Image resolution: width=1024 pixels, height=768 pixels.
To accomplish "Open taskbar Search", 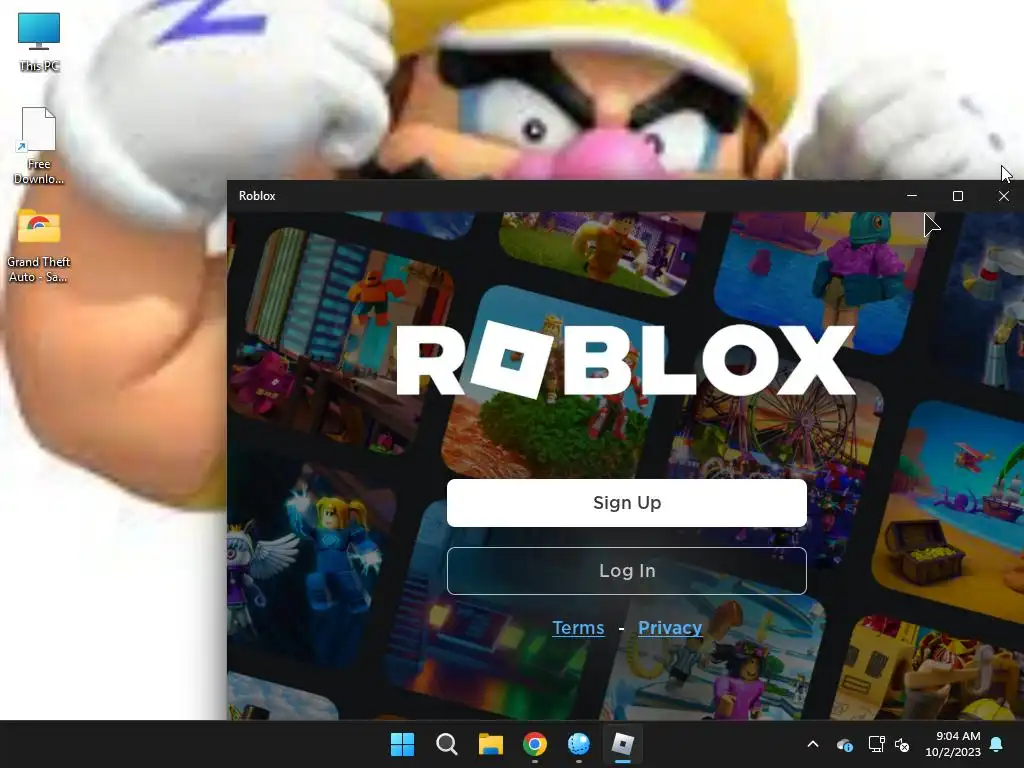I will click(x=447, y=744).
